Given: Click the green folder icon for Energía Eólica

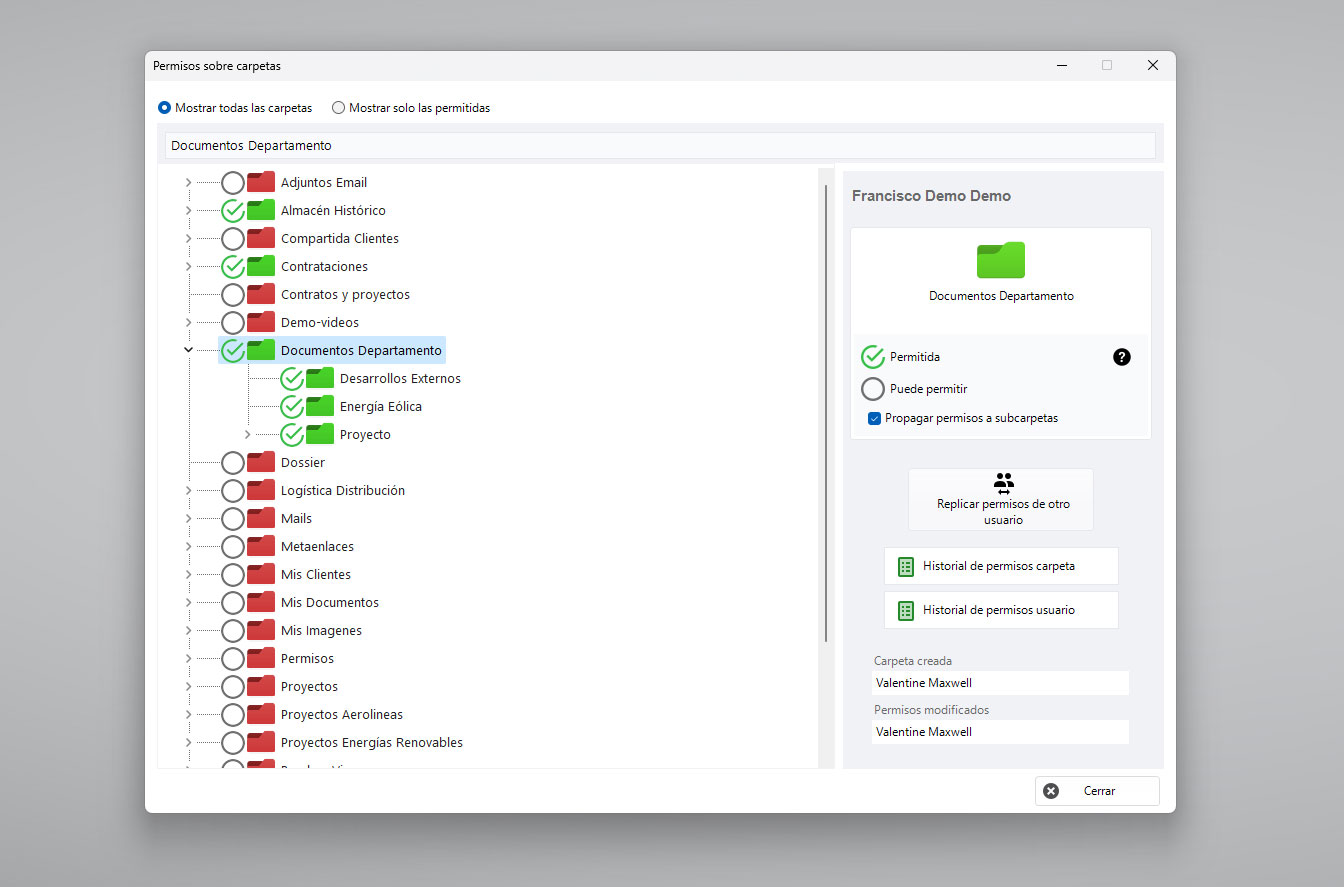Looking at the screenshot, I should pos(320,406).
